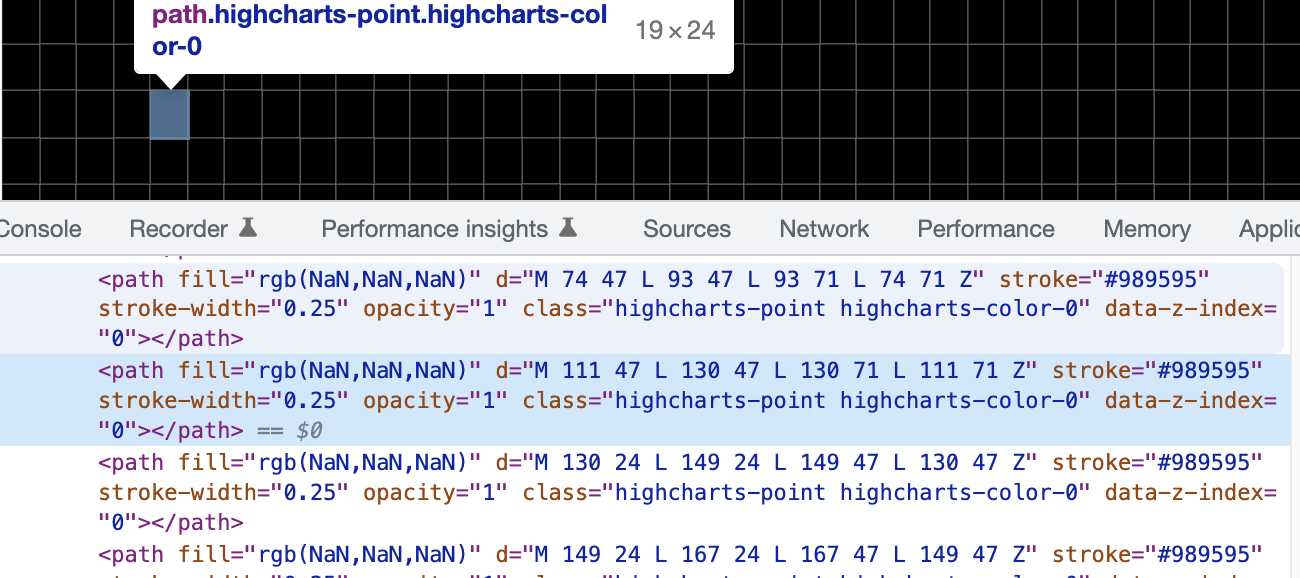Switch to the Memory tab
Screen dimensions: 1300x578
click(x=1146, y=228)
